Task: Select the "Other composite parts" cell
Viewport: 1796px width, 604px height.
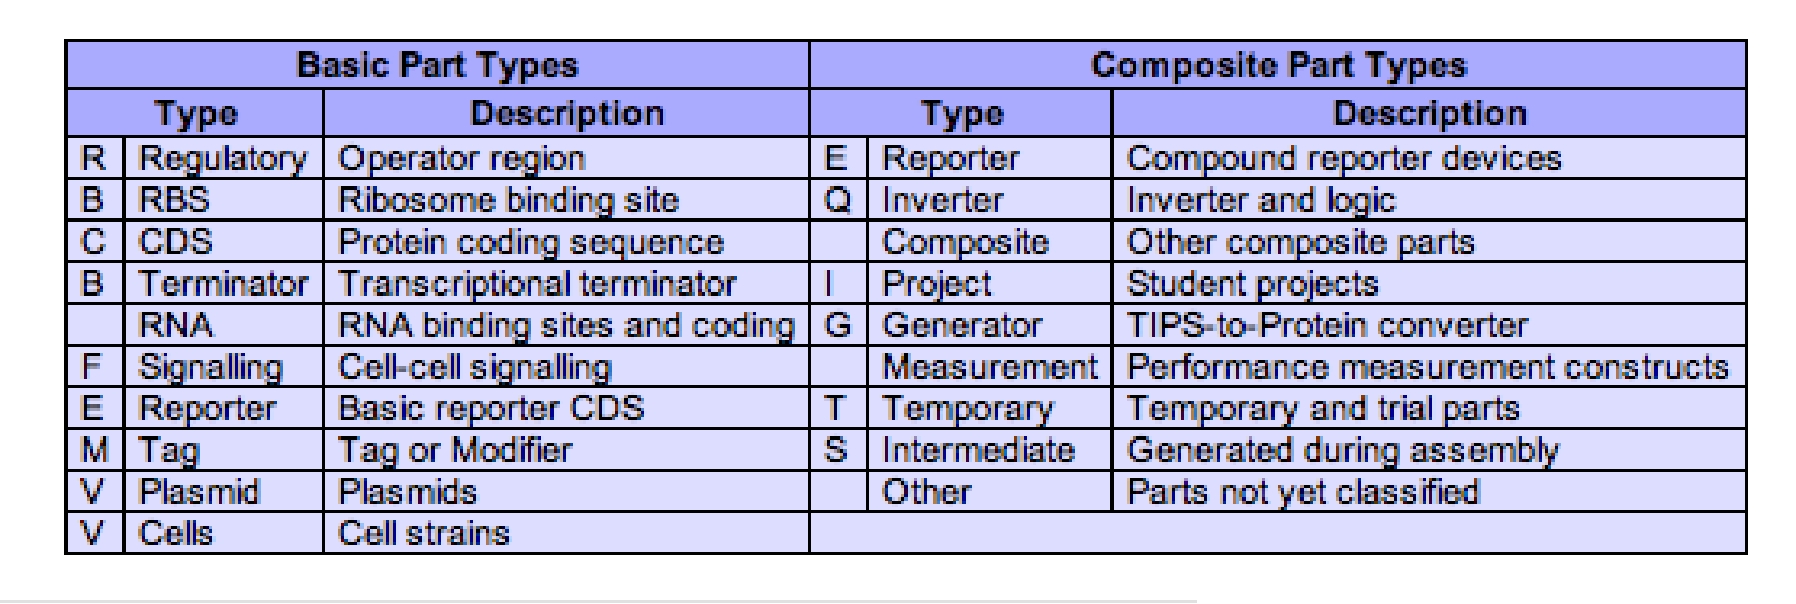Action: [x=1300, y=242]
